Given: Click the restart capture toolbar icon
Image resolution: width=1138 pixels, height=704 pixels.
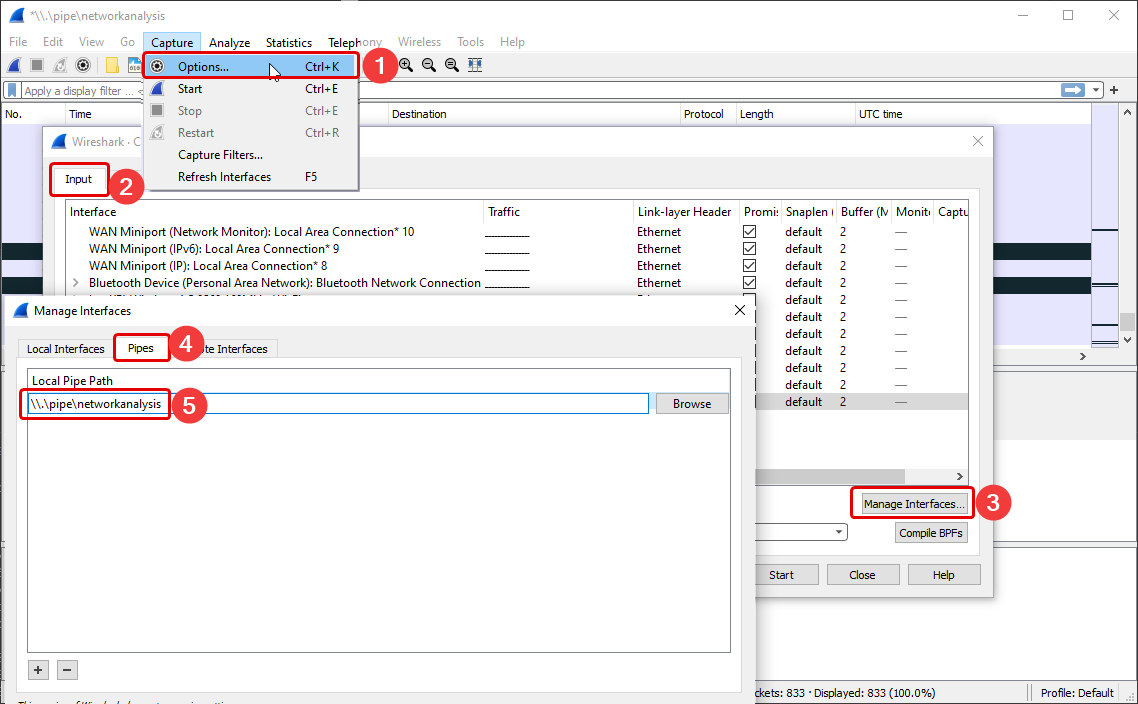Looking at the screenshot, I should coord(60,65).
